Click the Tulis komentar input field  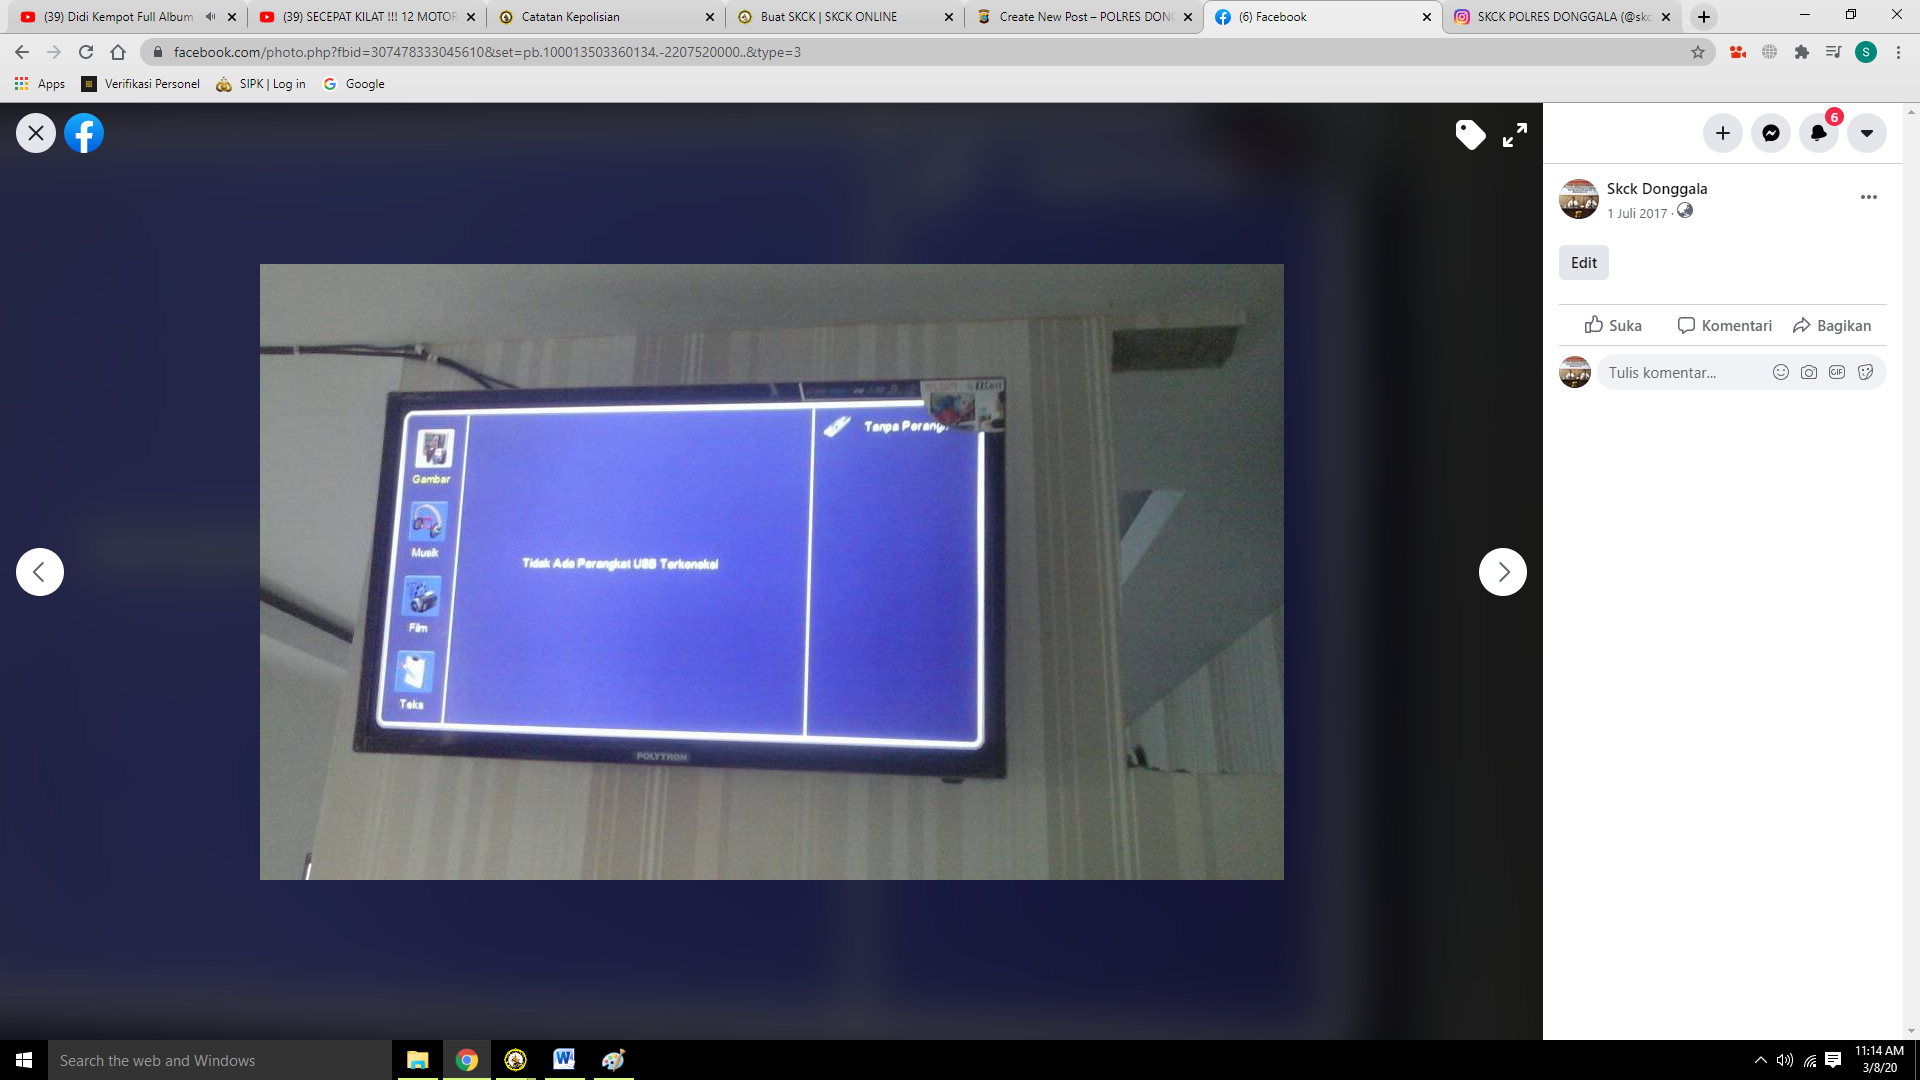pos(1680,373)
